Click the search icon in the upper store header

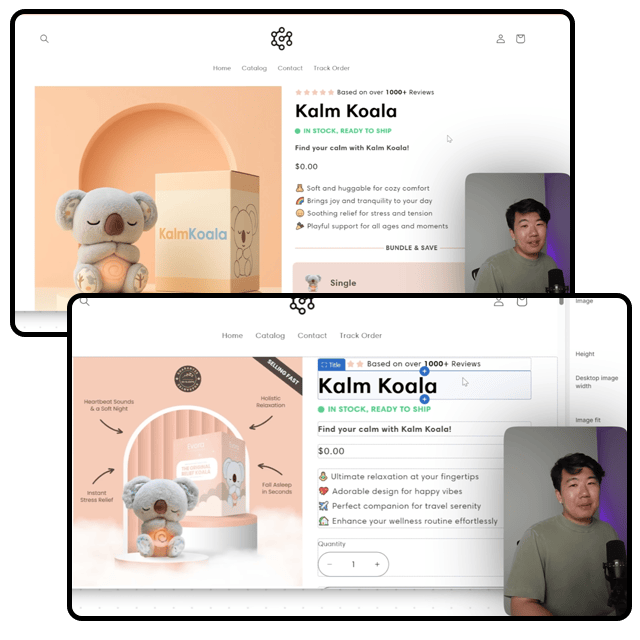point(44,39)
